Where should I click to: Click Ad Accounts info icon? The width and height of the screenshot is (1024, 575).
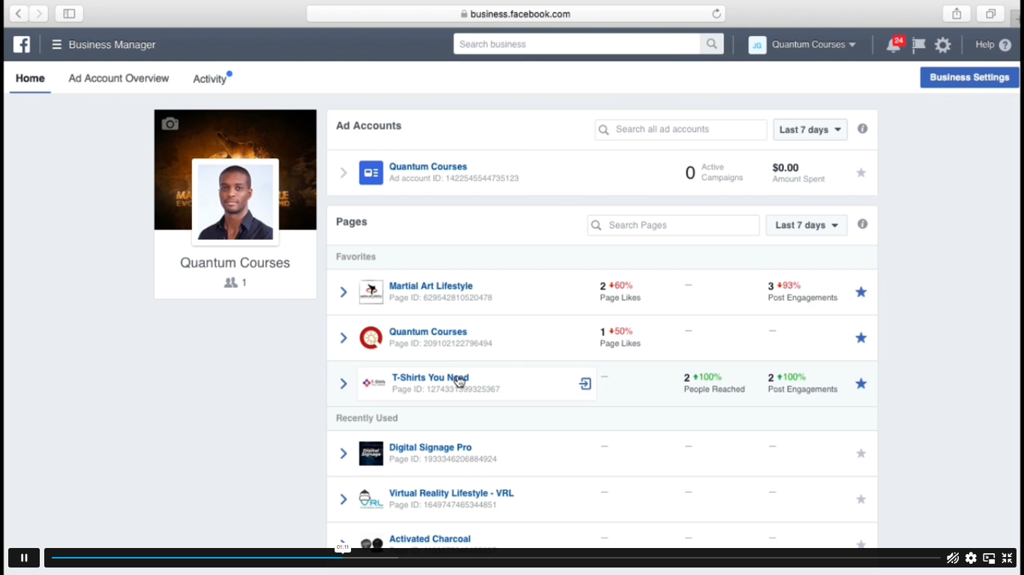tap(862, 129)
